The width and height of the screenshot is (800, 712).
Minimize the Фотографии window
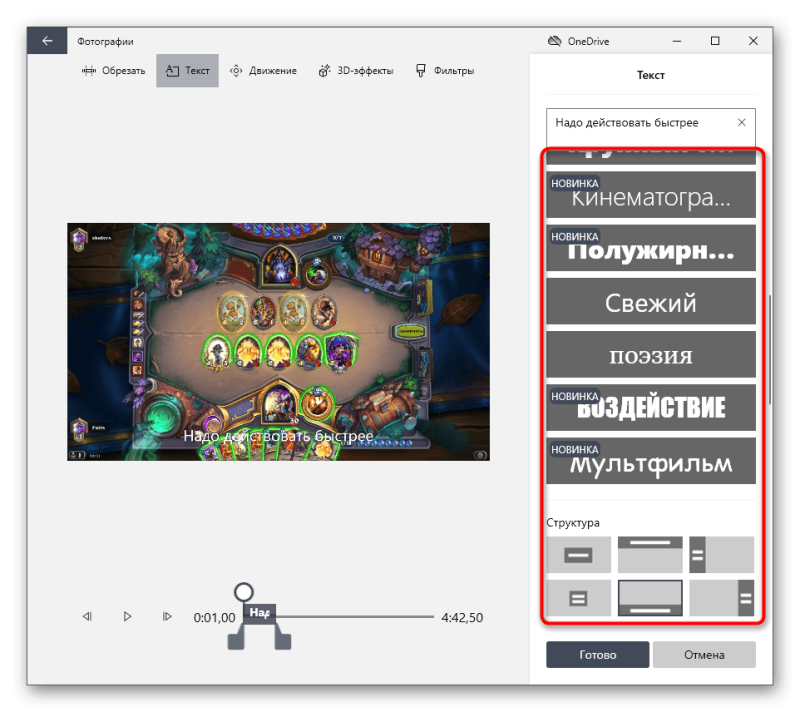(x=677, y=41)
